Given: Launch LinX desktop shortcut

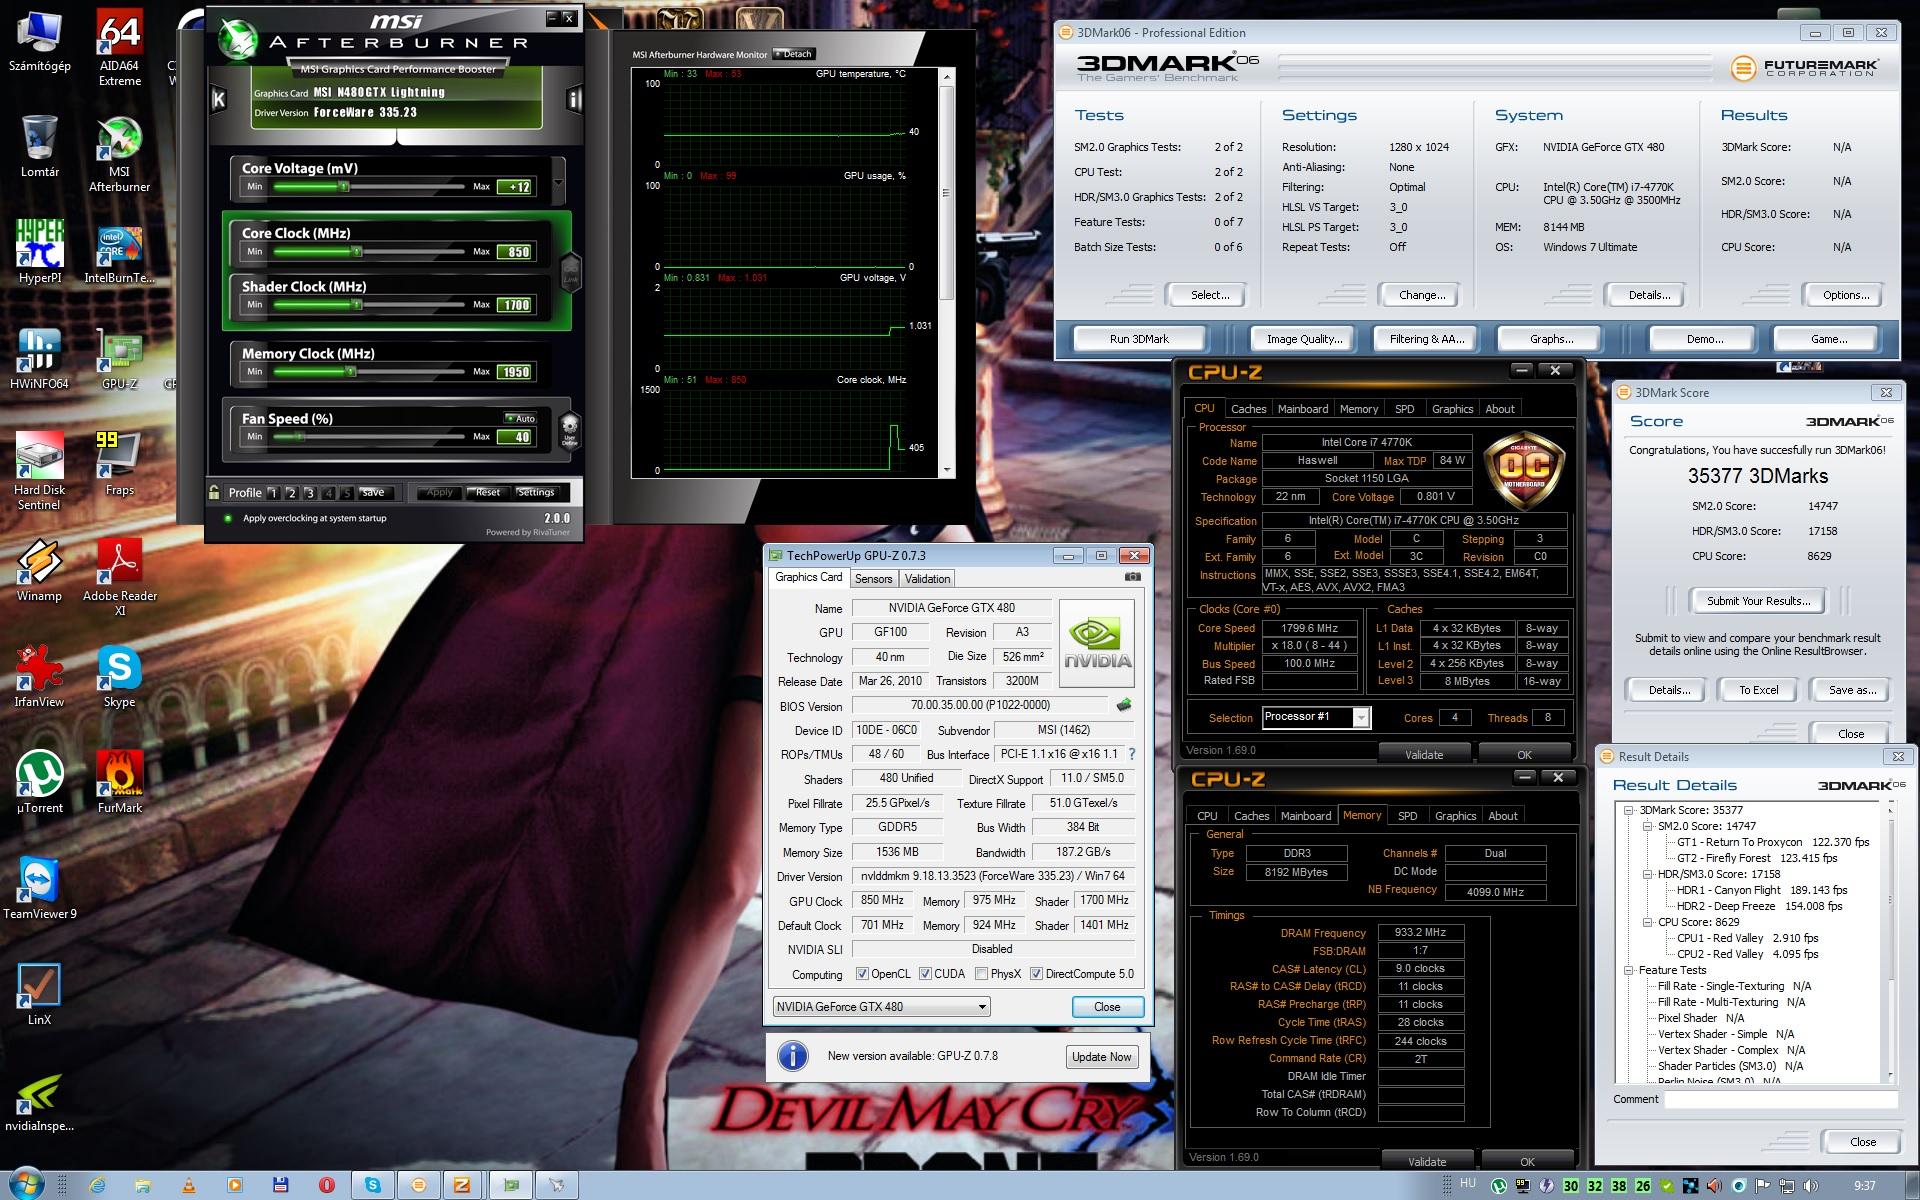Looking at the screenshot, I should [x=39, y=995].
